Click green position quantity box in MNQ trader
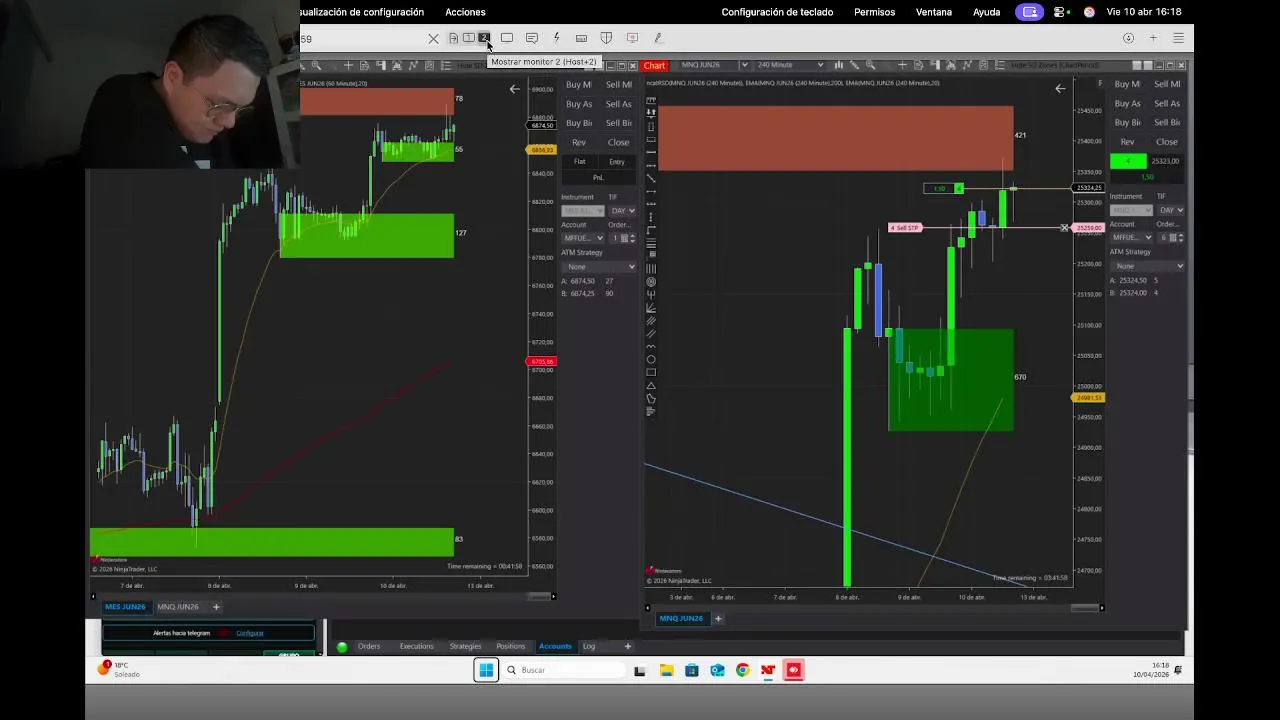The height and width of the screenshot is (720, 1280). (x=1128, y=161)
